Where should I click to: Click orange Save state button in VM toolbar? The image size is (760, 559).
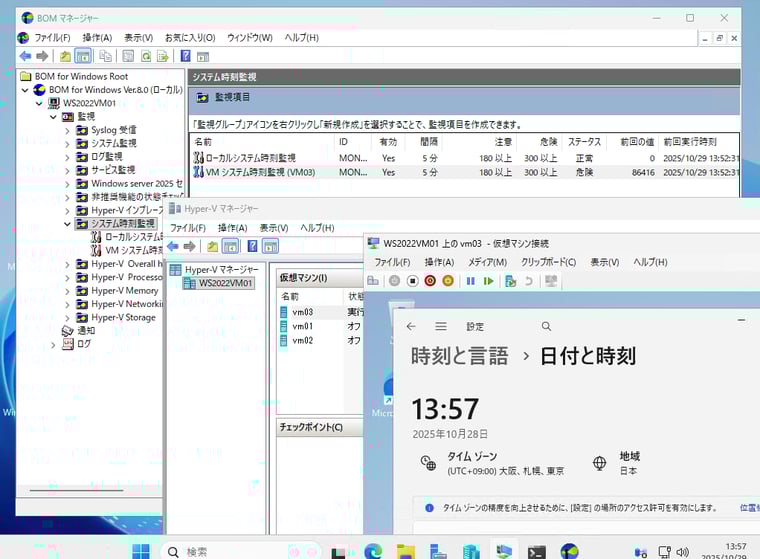pos(448,281)
